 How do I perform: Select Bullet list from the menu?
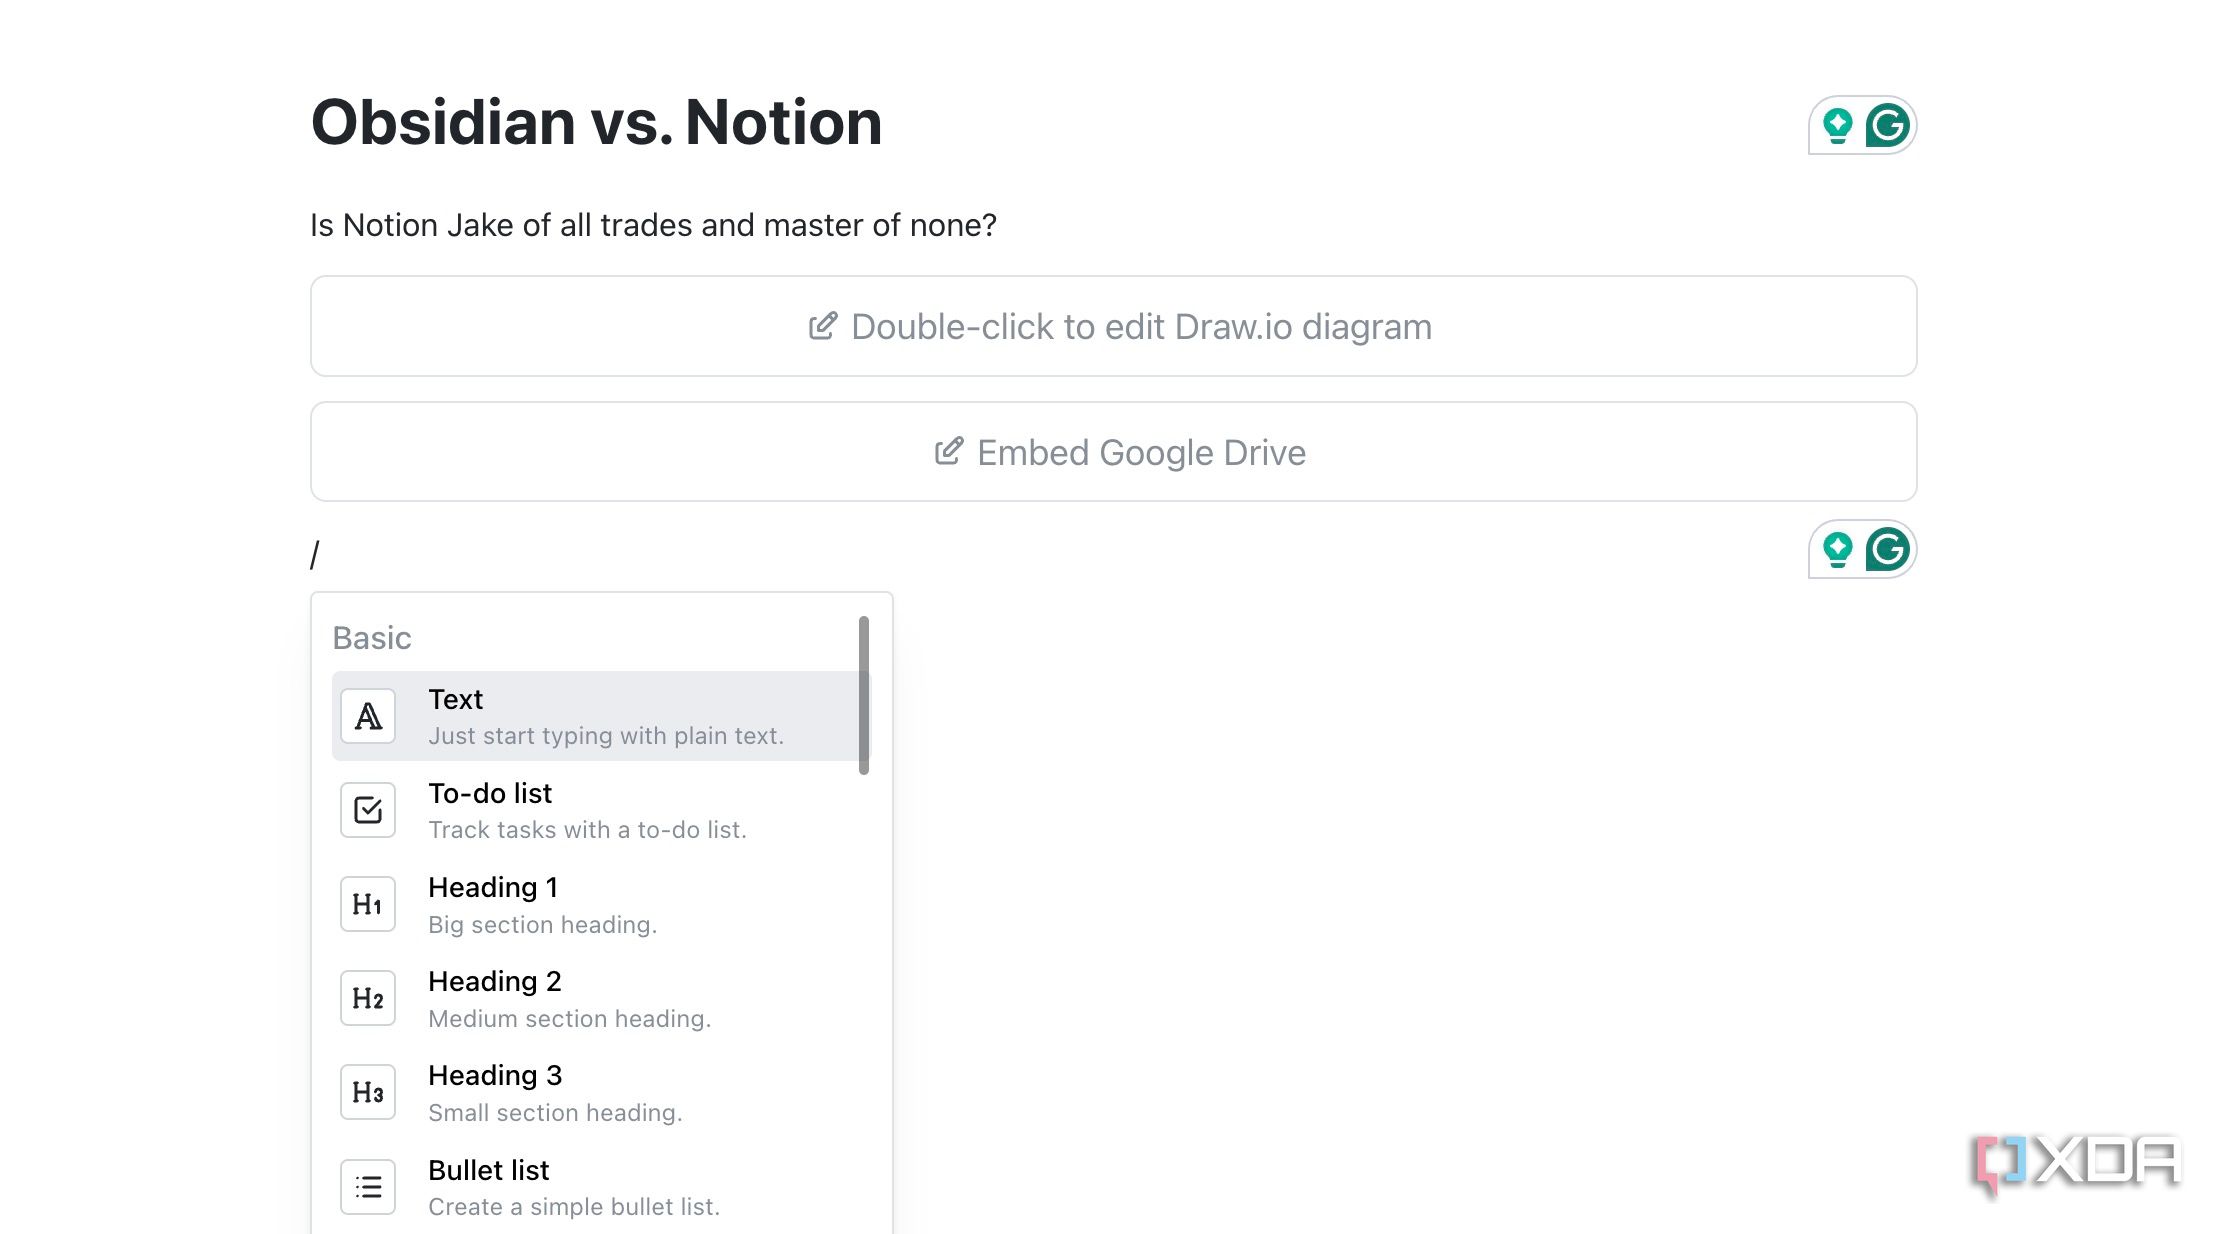(x=601, y=1187)
